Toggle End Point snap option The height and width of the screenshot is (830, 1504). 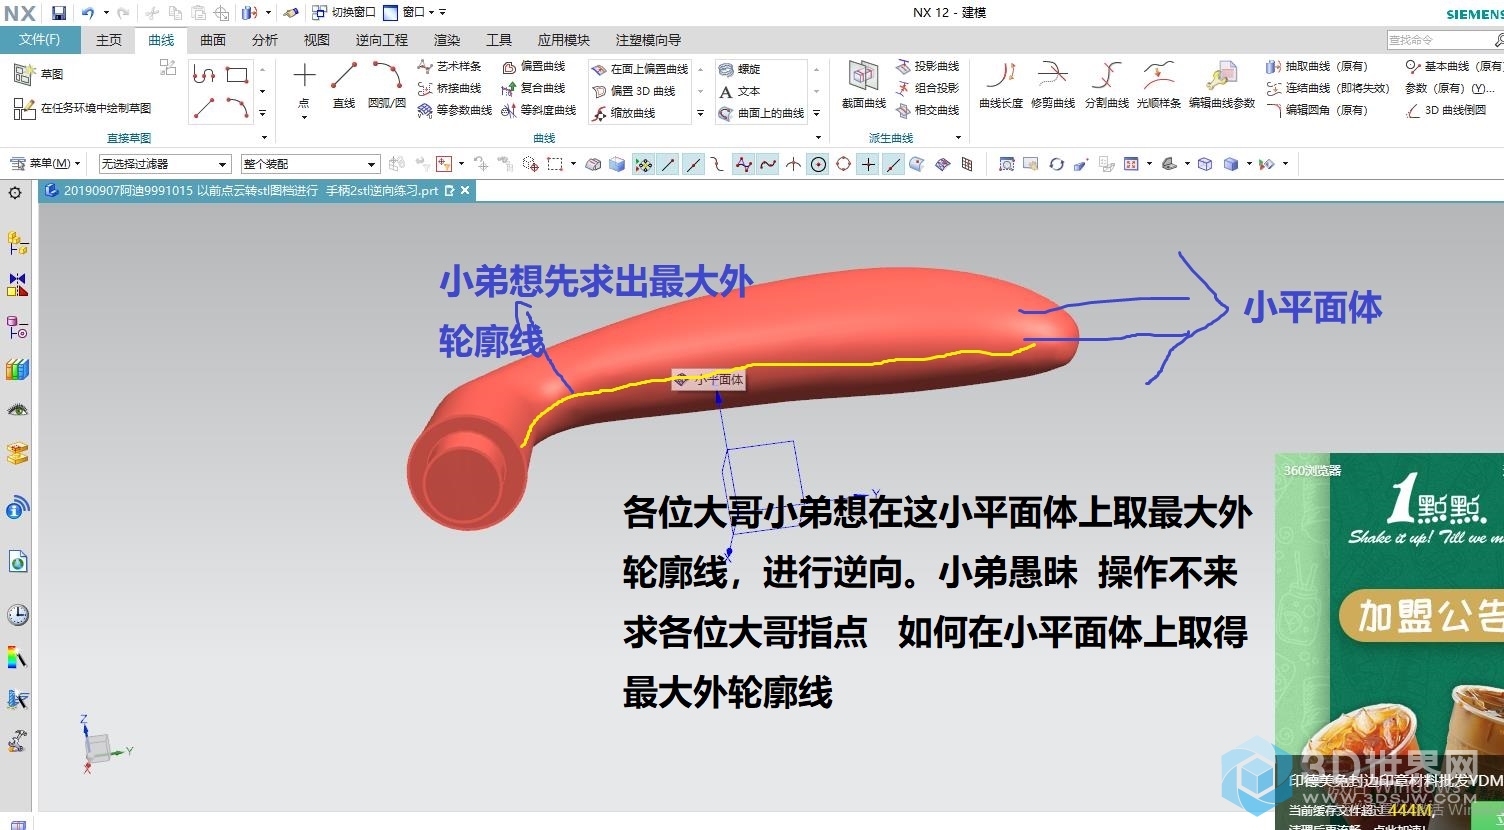[668, 164]
